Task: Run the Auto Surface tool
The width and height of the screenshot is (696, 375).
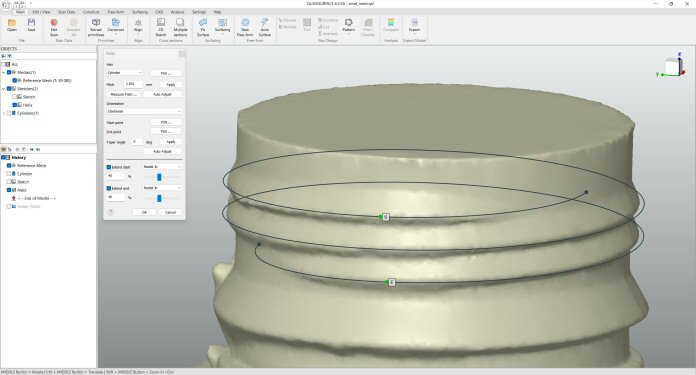Action: 265,27
